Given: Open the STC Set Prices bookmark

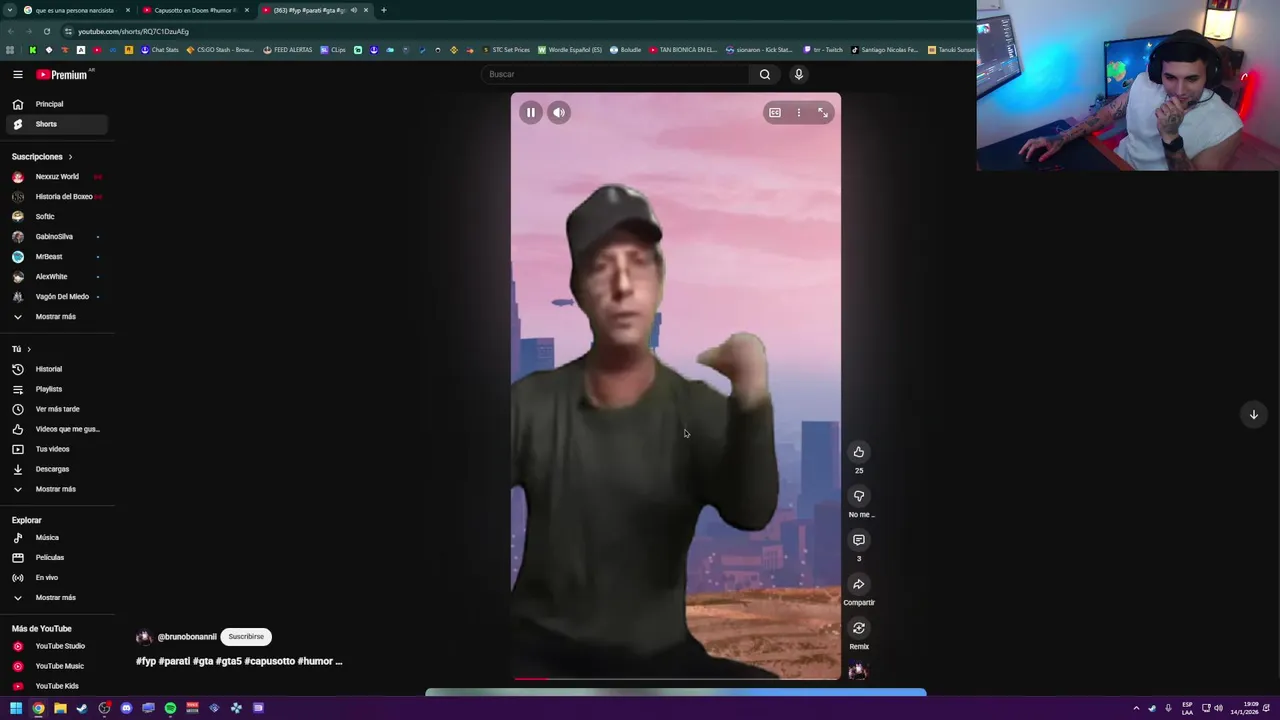Looking at the screenshot, I should 506,50.
